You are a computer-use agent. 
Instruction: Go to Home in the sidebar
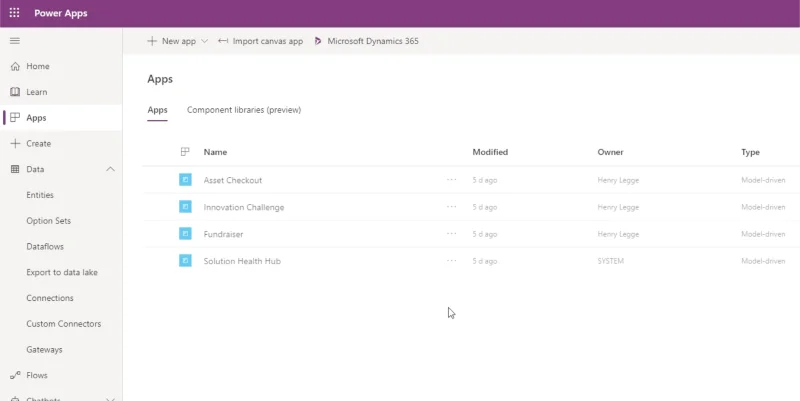tap(38, 66)
